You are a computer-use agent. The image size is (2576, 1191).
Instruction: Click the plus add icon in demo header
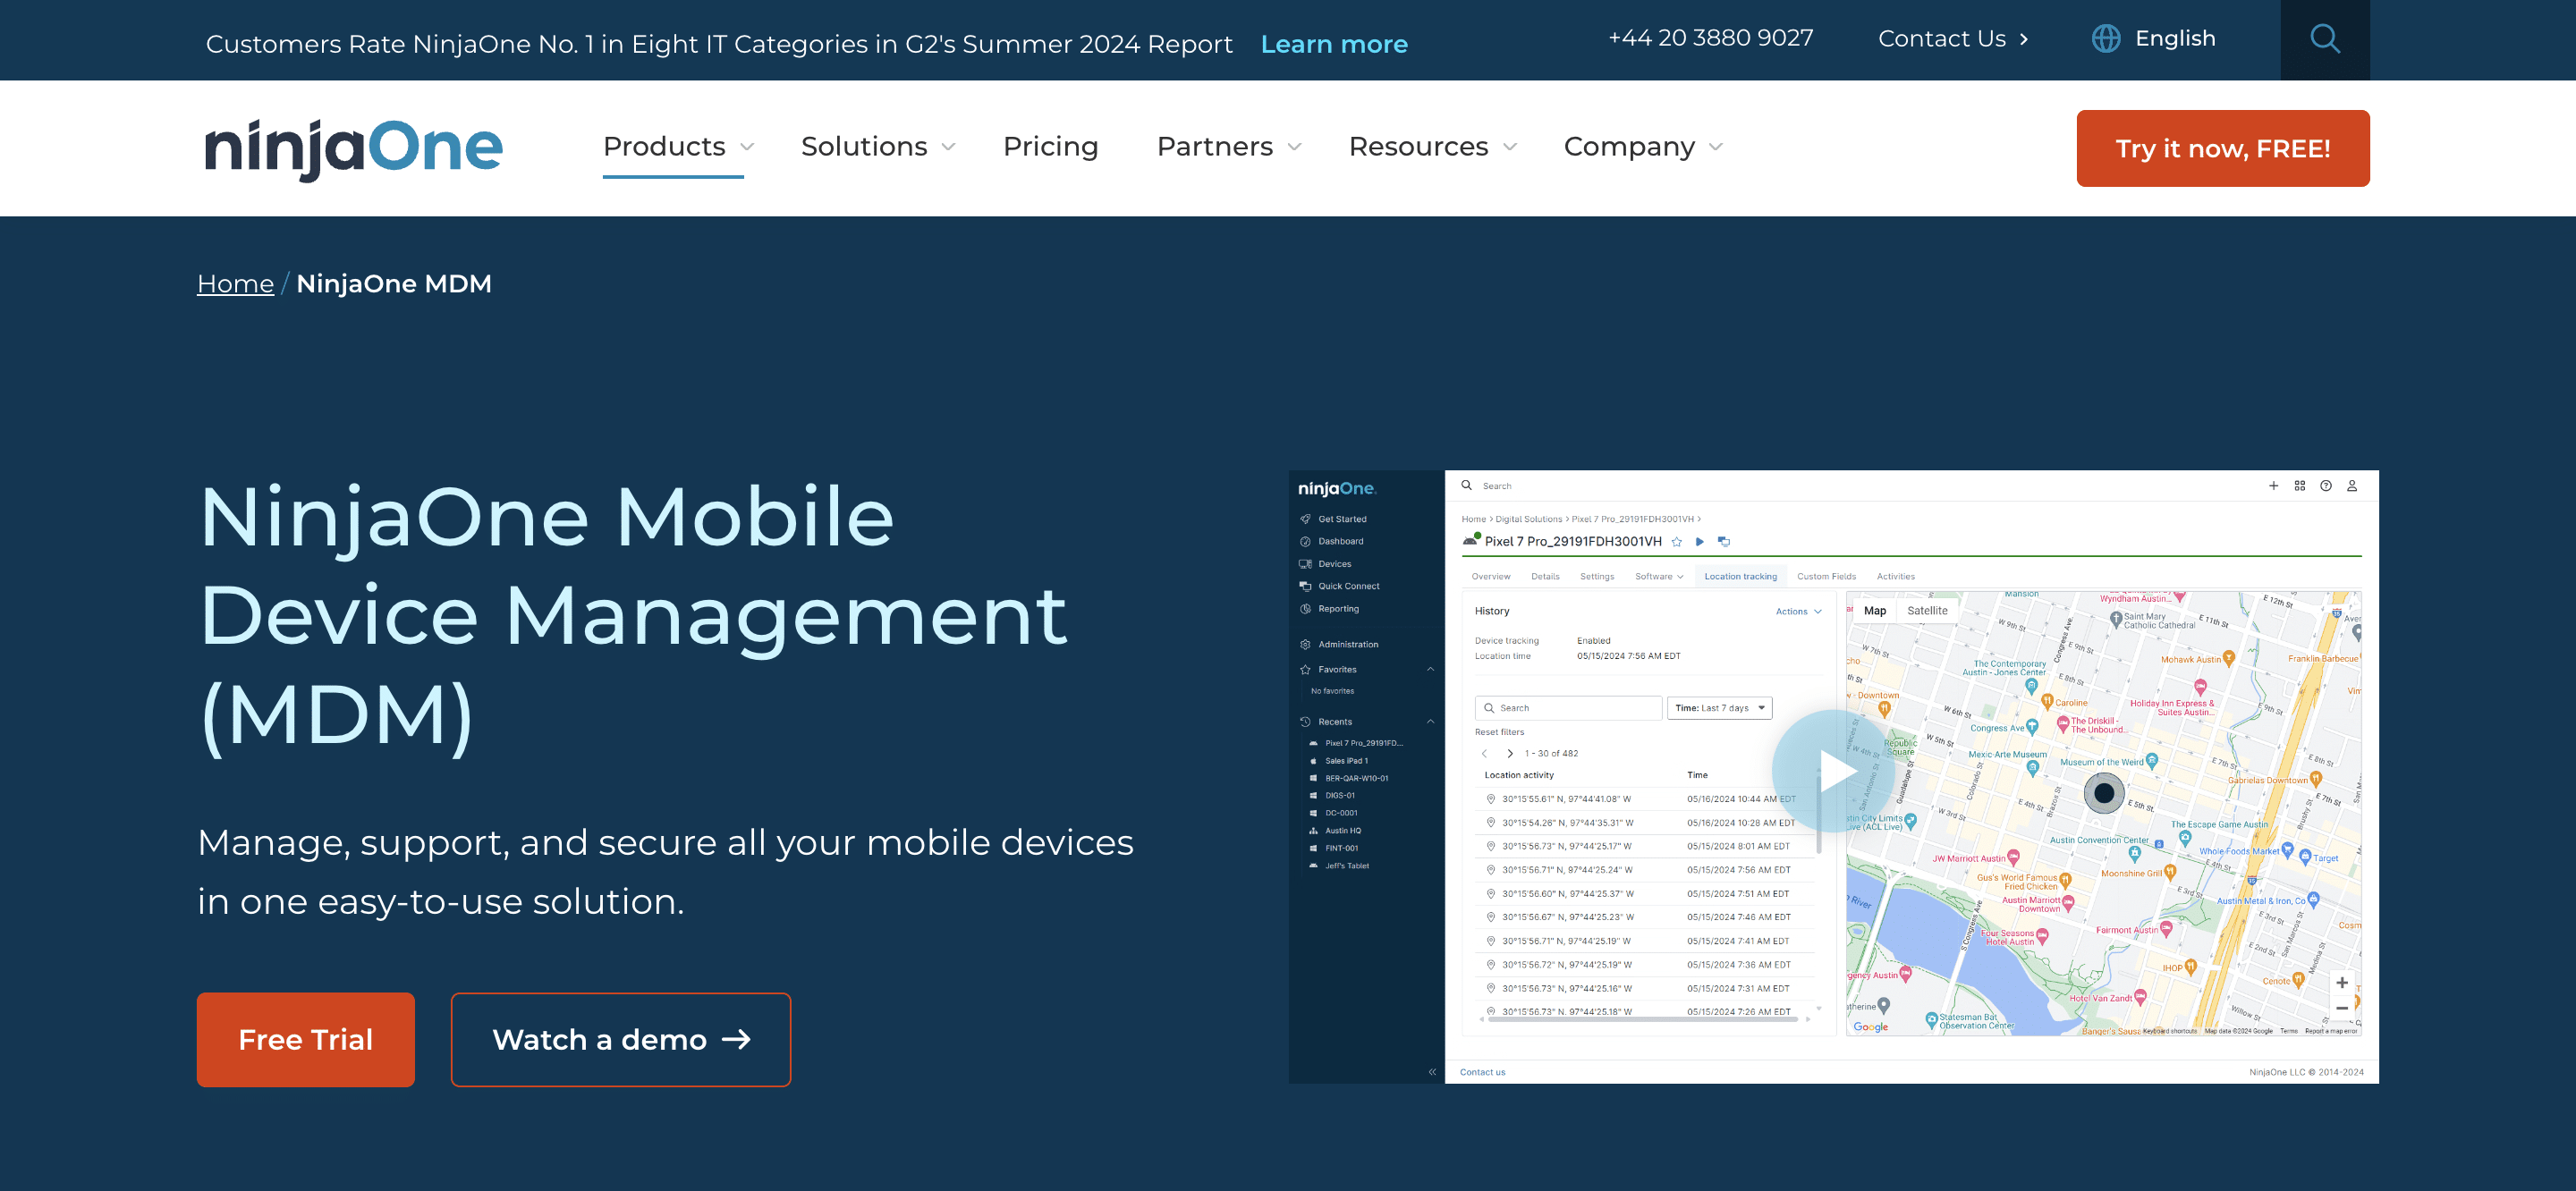2273,485
